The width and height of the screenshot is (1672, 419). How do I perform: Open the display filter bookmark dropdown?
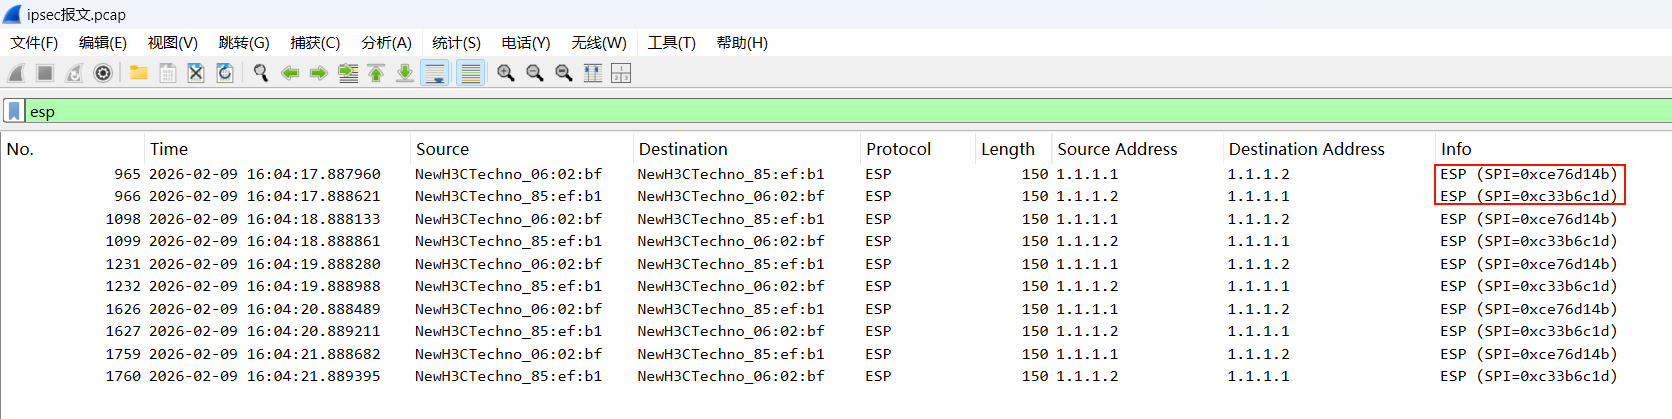(x=14, y=111)
